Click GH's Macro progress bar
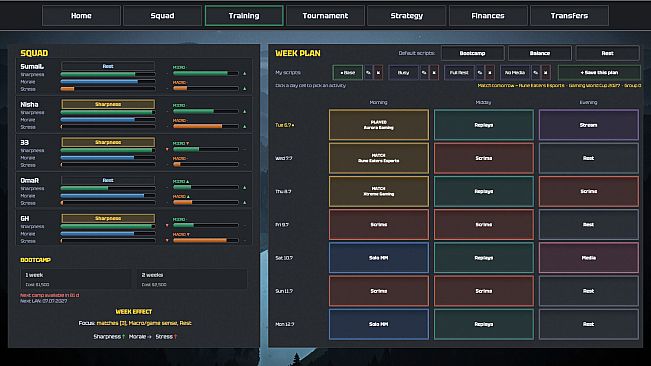Viewport: 651px width, 366px height. tap(206, 240)
